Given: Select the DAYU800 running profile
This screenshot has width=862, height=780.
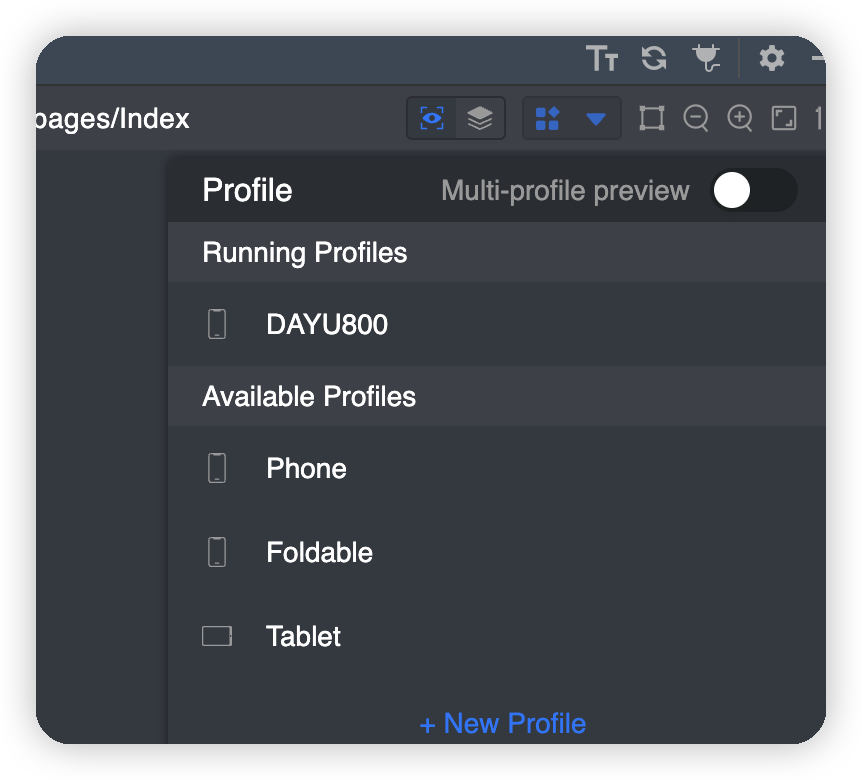Looking at the screenshot, I should (x=497, y=324).
